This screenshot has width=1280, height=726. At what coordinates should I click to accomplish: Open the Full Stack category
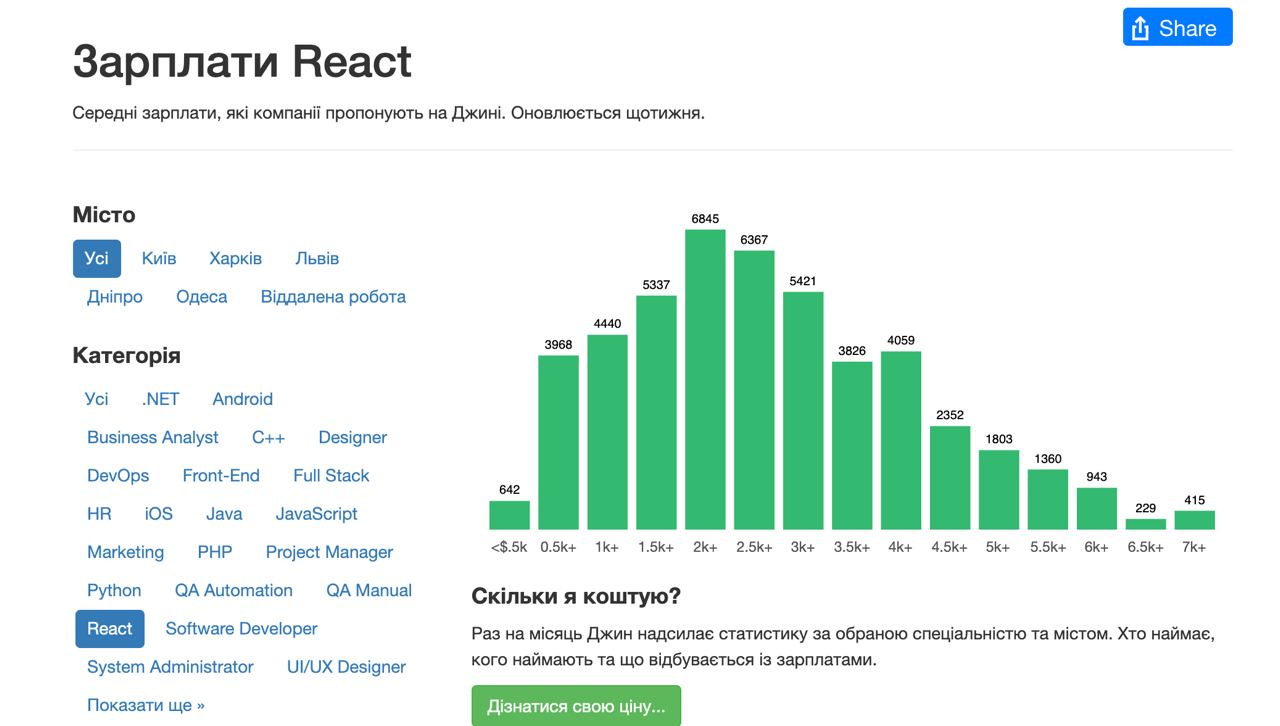pyautogui.click(x=331, y=476)
